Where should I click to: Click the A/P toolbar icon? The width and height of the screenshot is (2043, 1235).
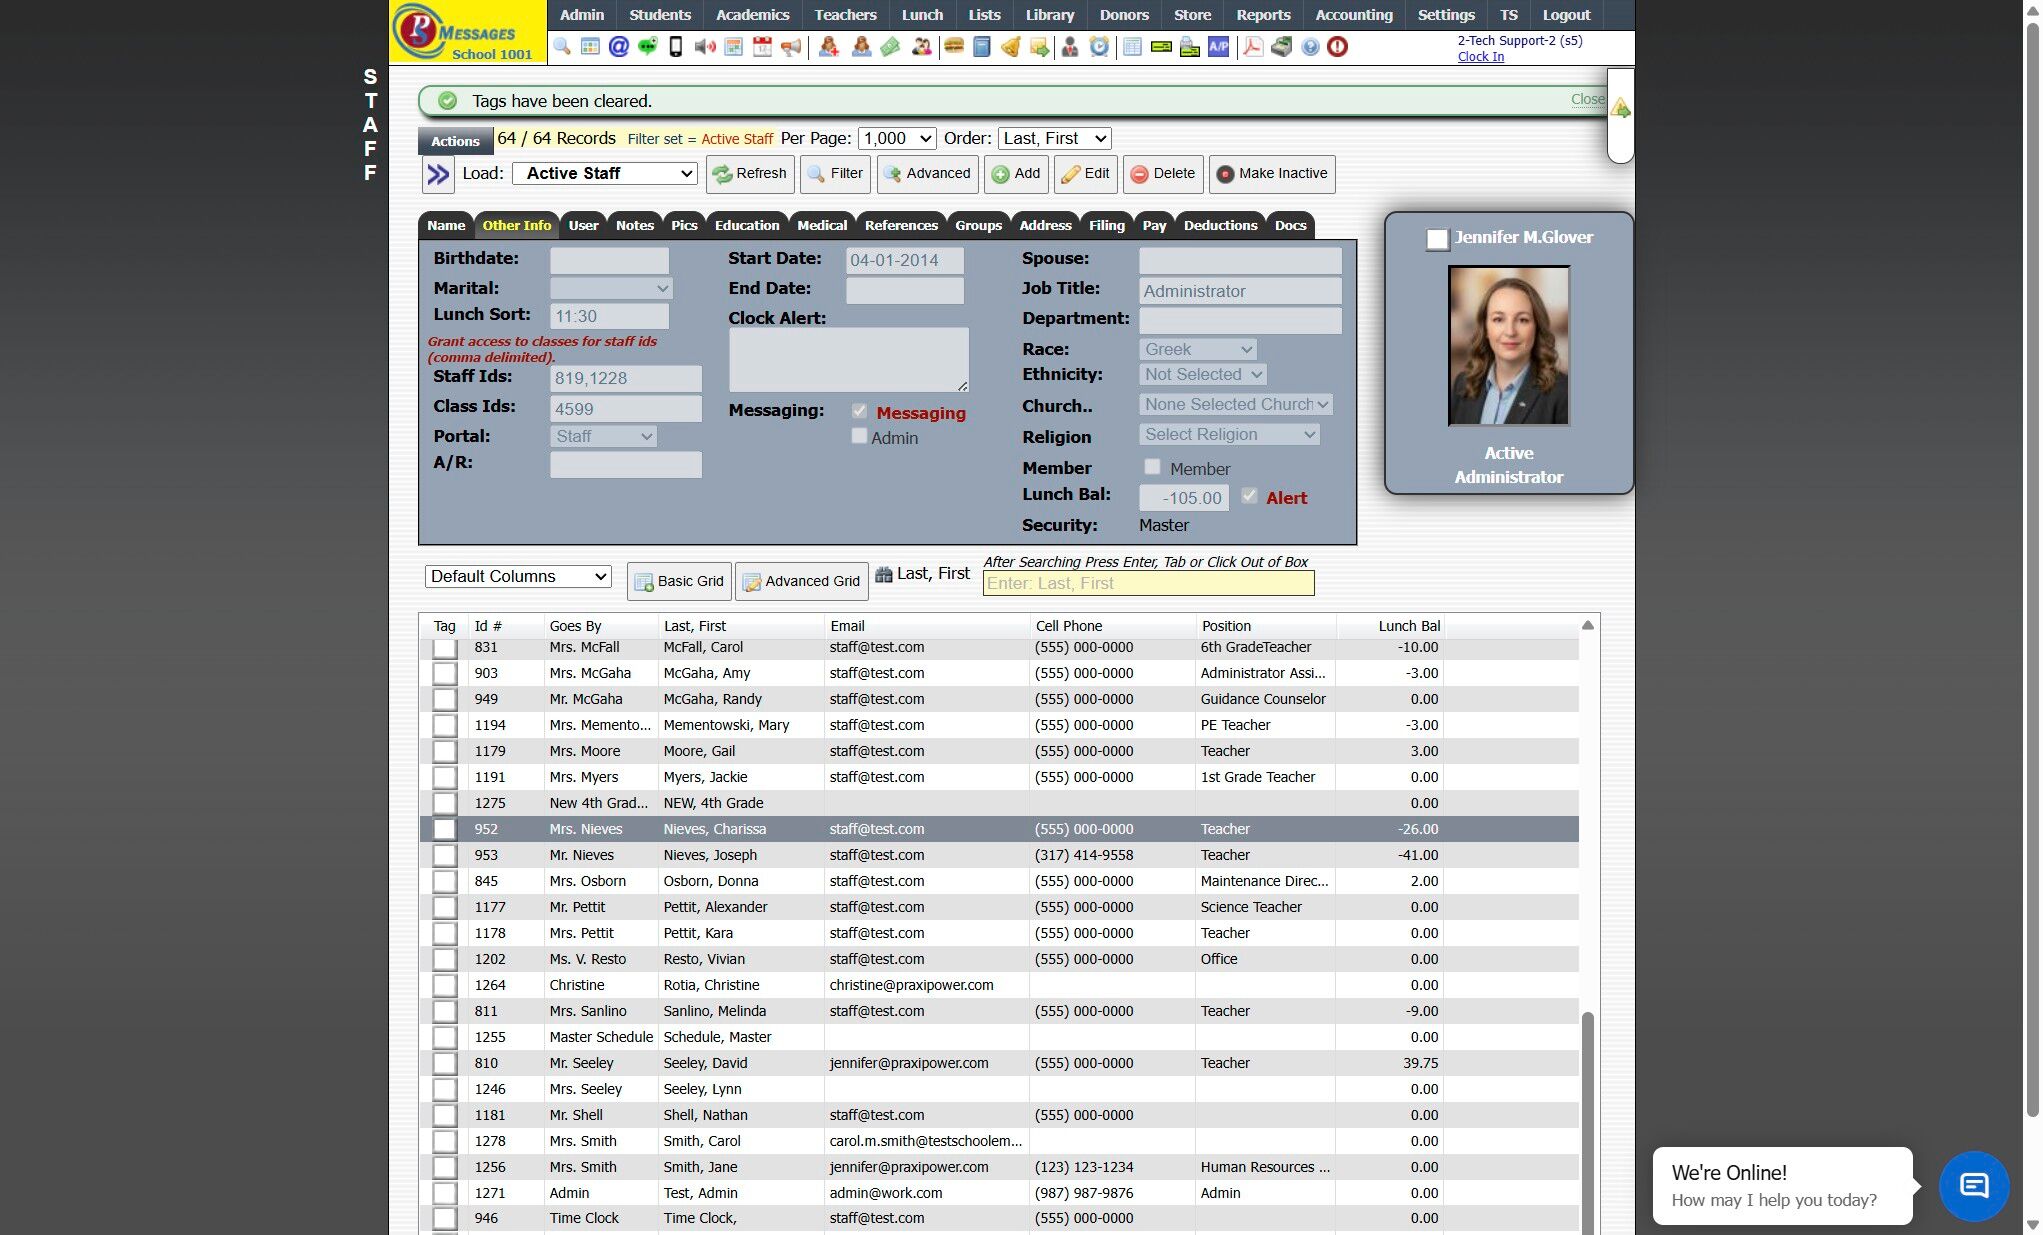coord(1218,47)
